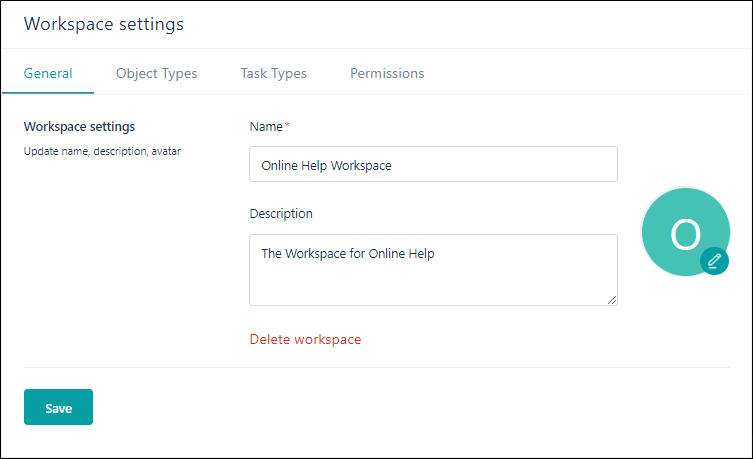Click the 'Online Help Workspace' text in Name

click(327, 166)
